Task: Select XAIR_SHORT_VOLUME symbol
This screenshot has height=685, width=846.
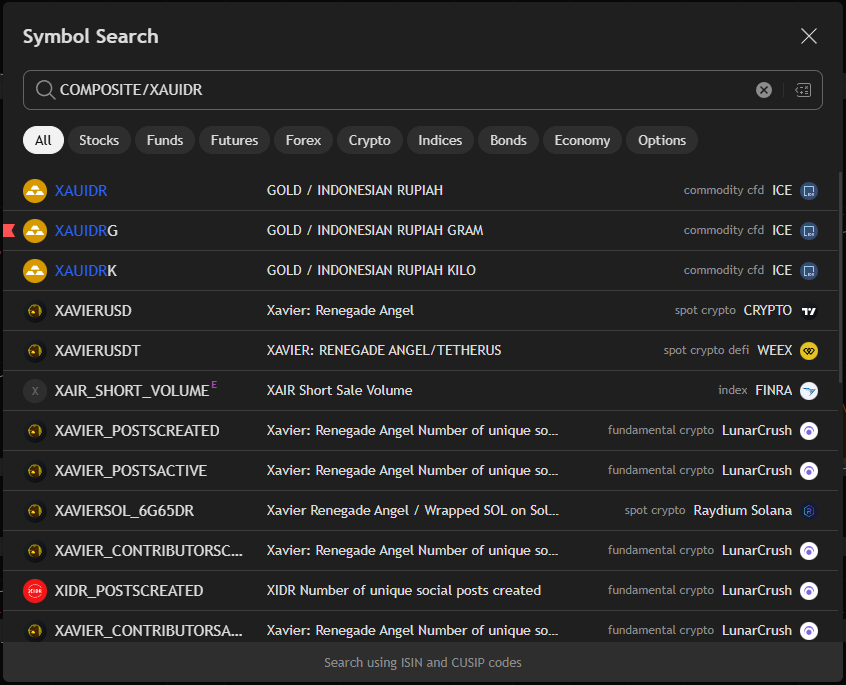Action: tap(132, 391)
